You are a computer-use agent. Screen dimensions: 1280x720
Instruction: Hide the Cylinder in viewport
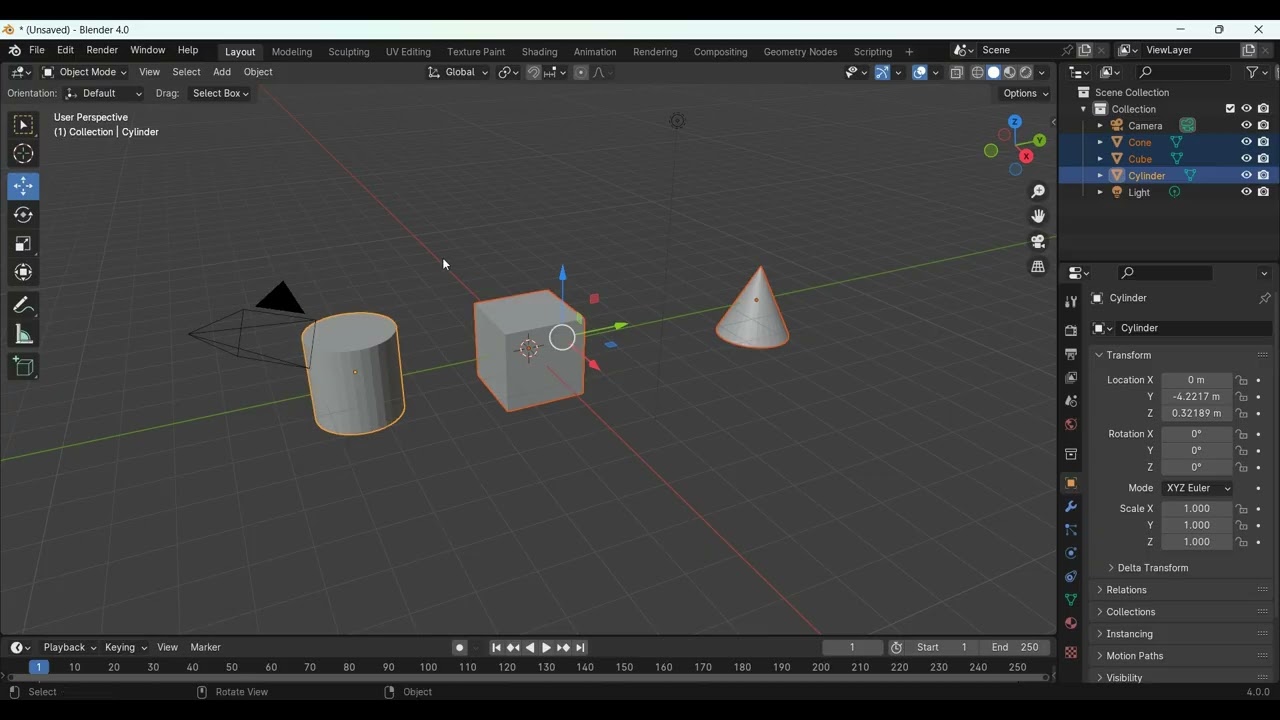1246,175
